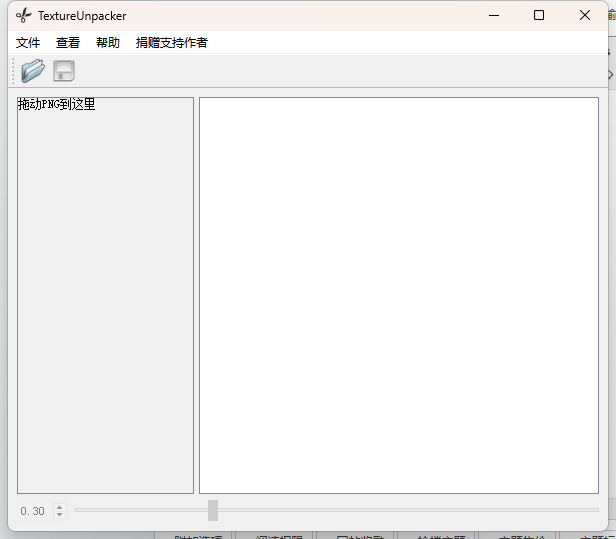Maximize the TextureUnpacker window

539,16
